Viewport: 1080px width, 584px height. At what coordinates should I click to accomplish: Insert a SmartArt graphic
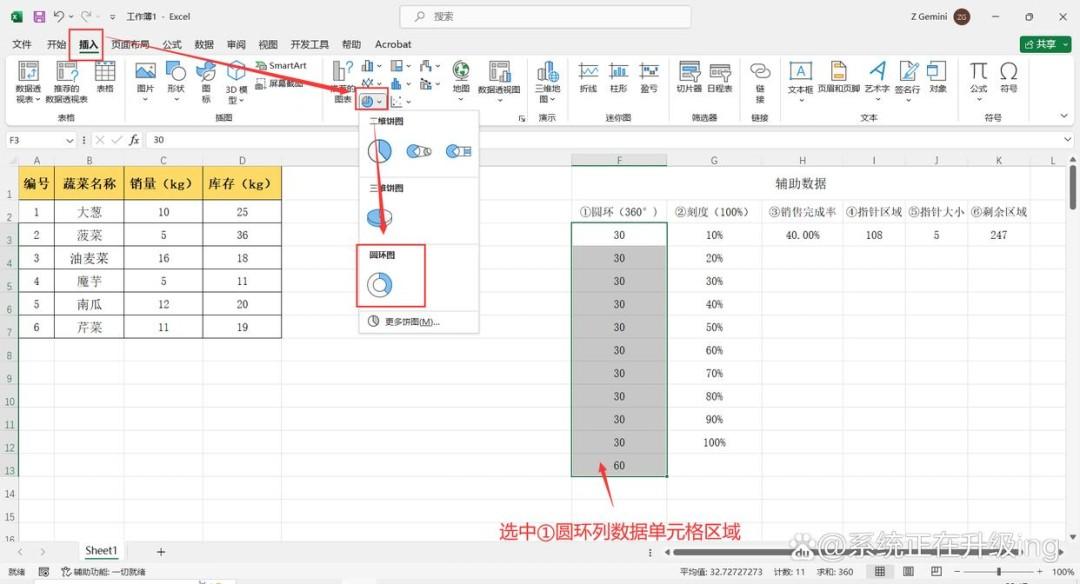point(281,65)
